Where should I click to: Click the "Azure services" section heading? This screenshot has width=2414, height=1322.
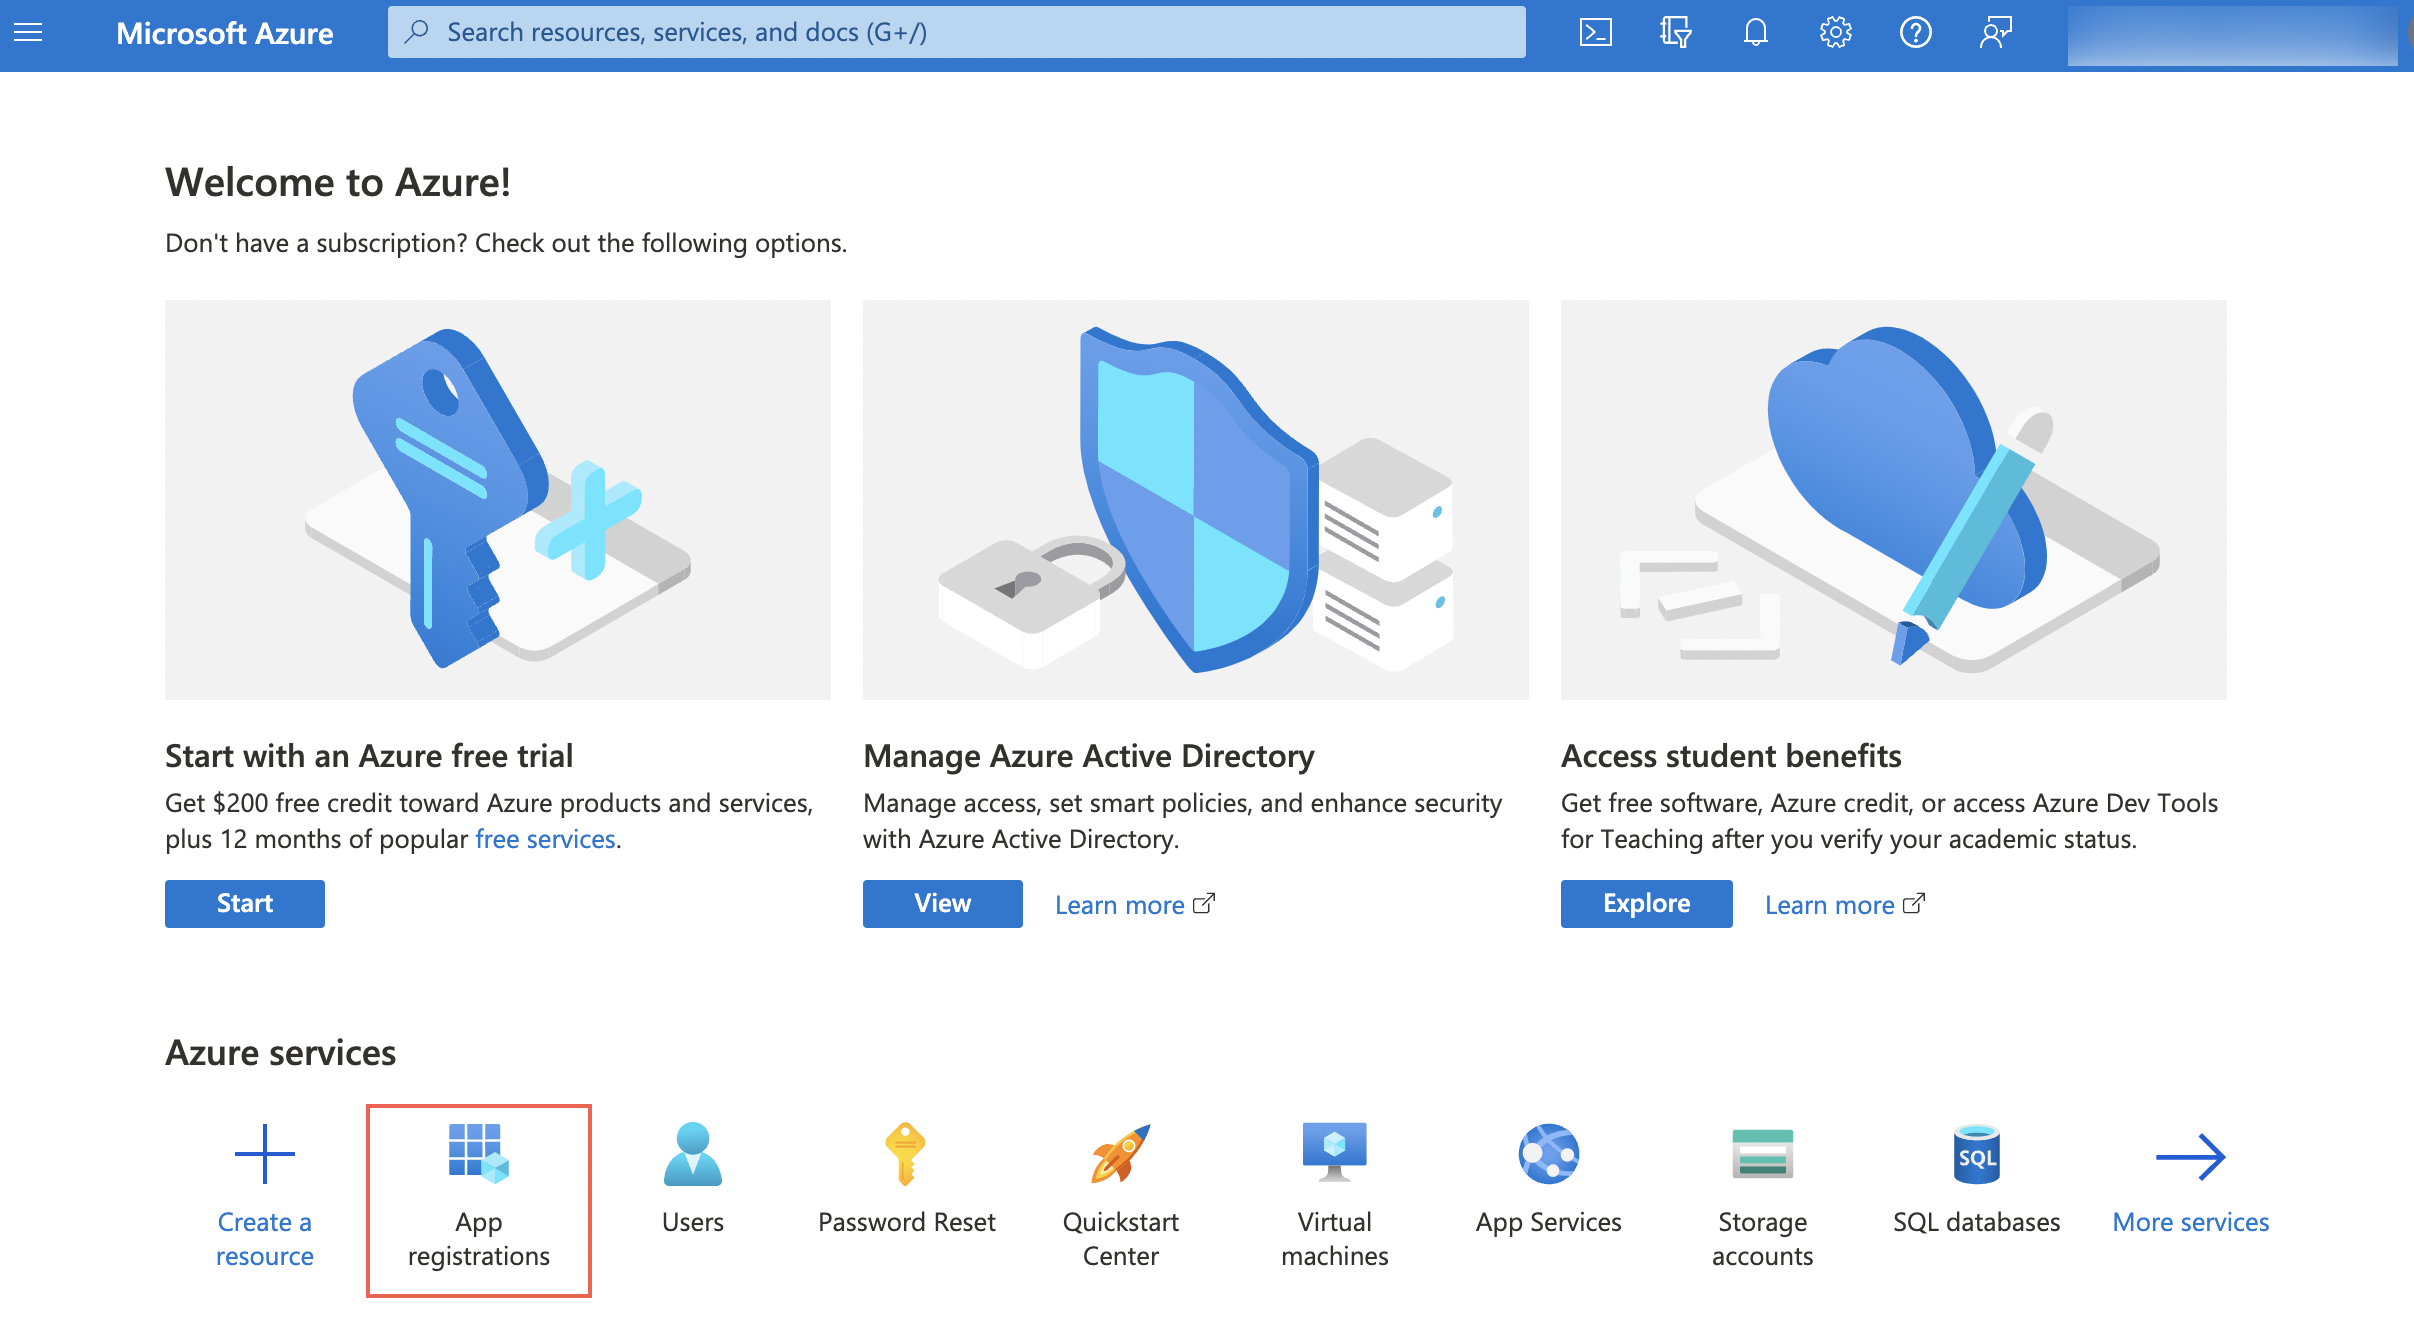pyautogui.click(x=281, y=1053)
